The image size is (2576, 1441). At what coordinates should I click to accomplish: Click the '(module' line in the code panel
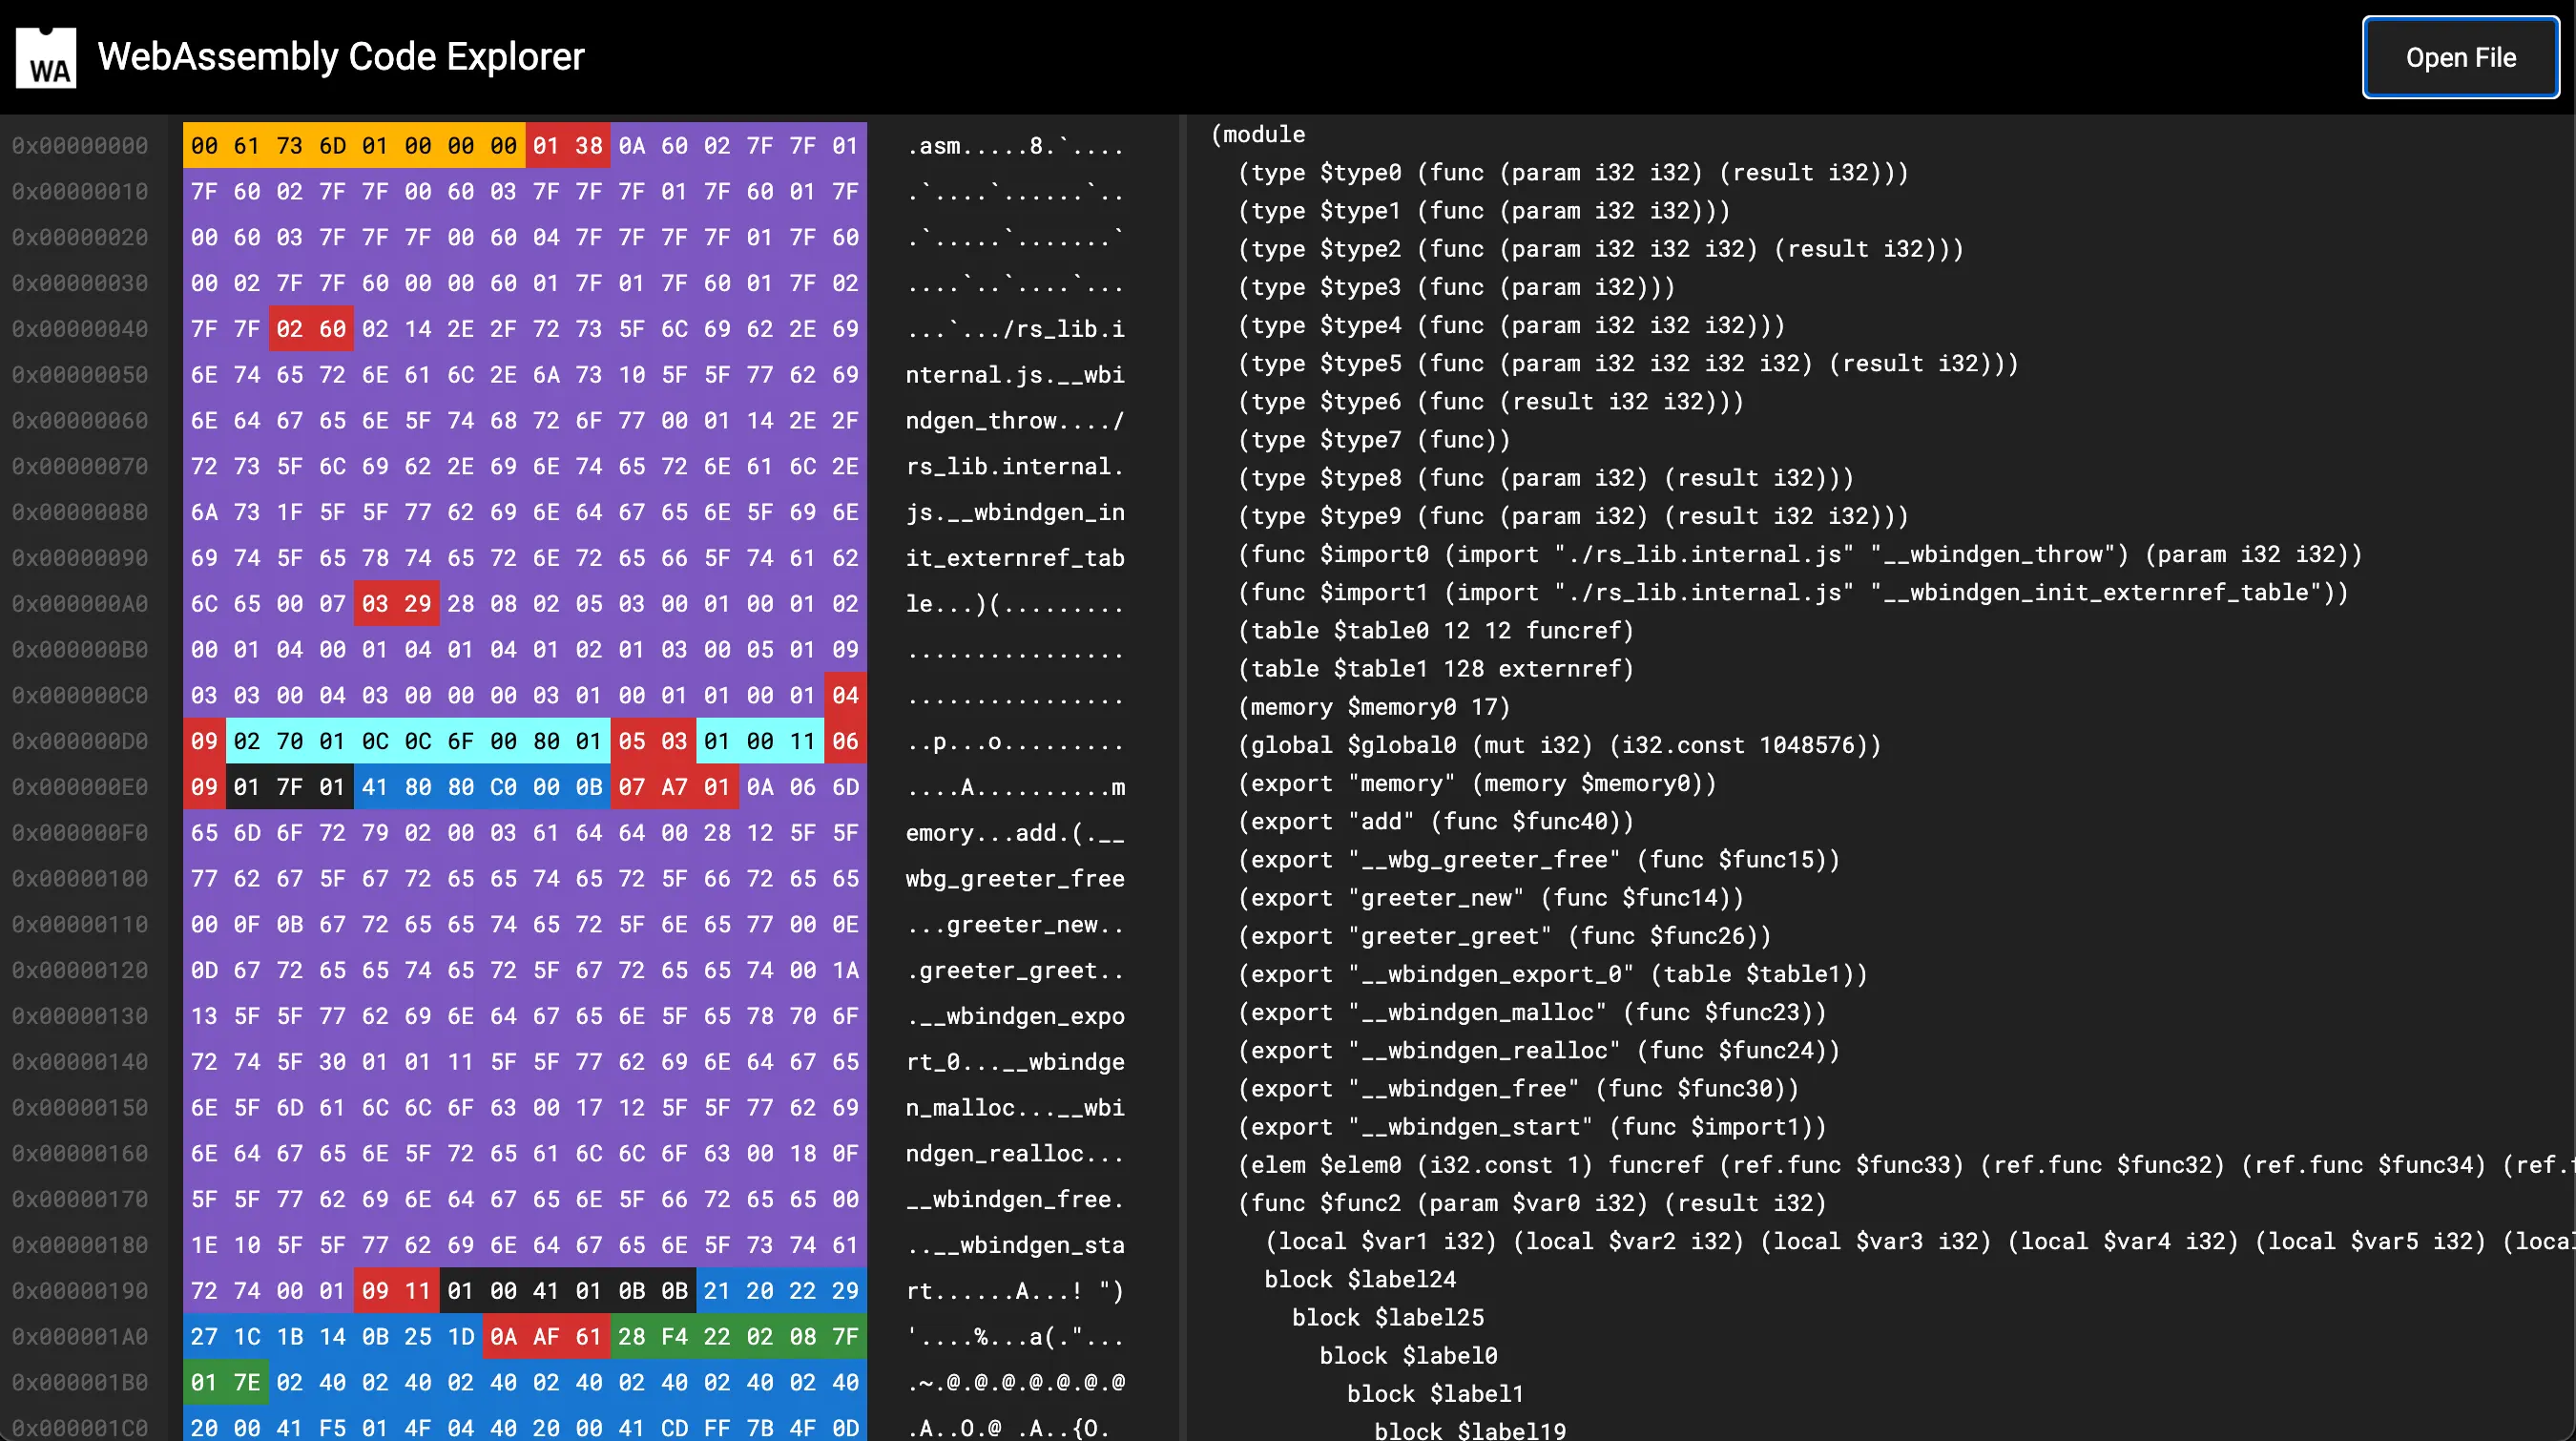click(1258, 133)
